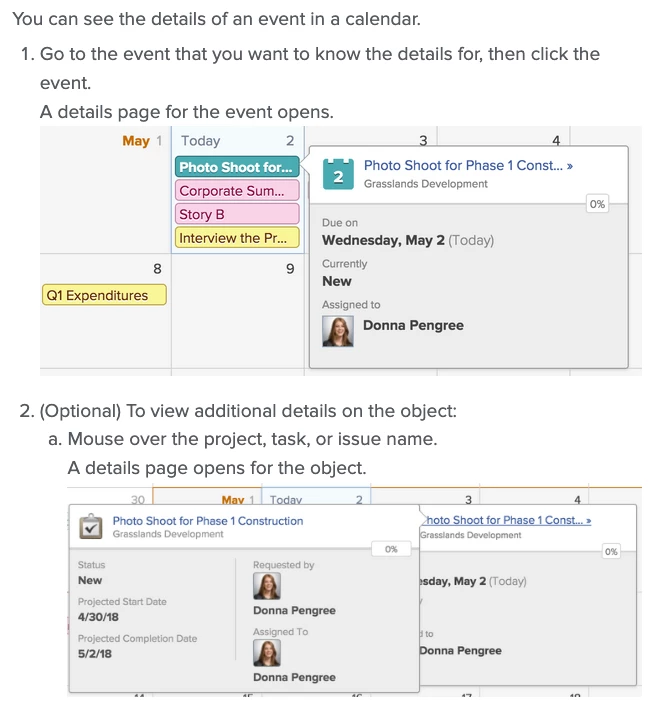The height and width of the screenshot is (711, 669).
Task: Click 'Donna Pengree' name in upper popup
Action: pyautogui.click(x=413, y=325)
